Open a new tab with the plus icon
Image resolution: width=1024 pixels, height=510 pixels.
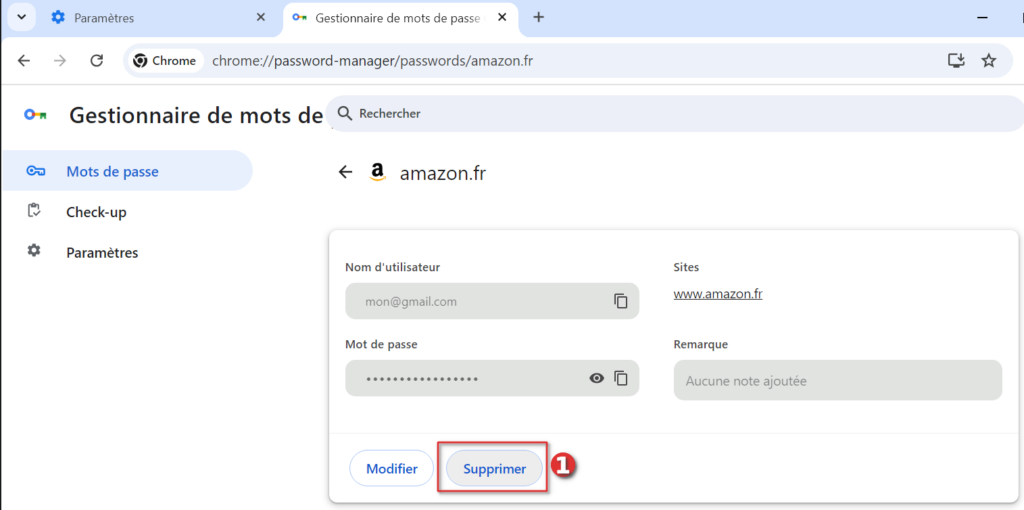point(539,17)
